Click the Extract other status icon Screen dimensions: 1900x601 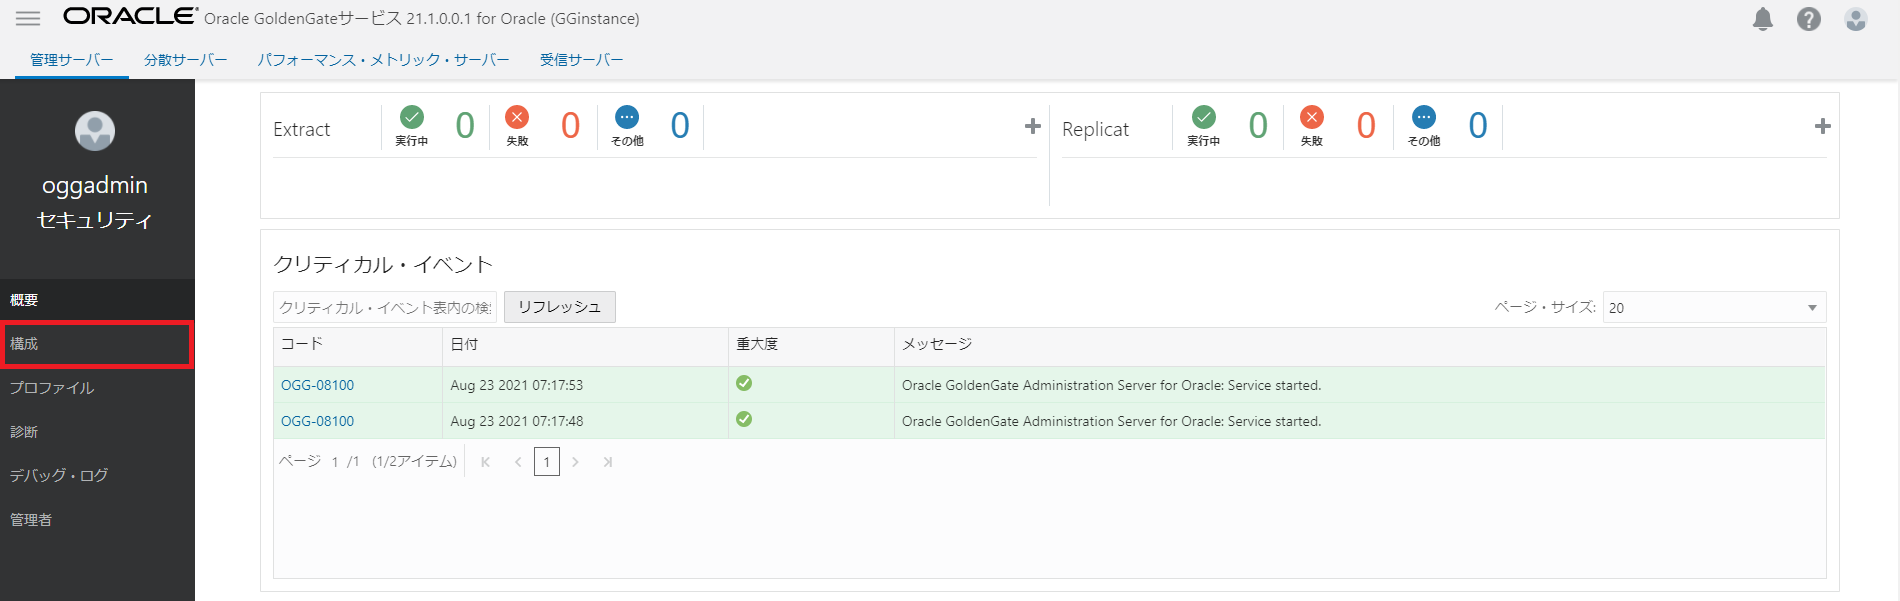(627, 118)
